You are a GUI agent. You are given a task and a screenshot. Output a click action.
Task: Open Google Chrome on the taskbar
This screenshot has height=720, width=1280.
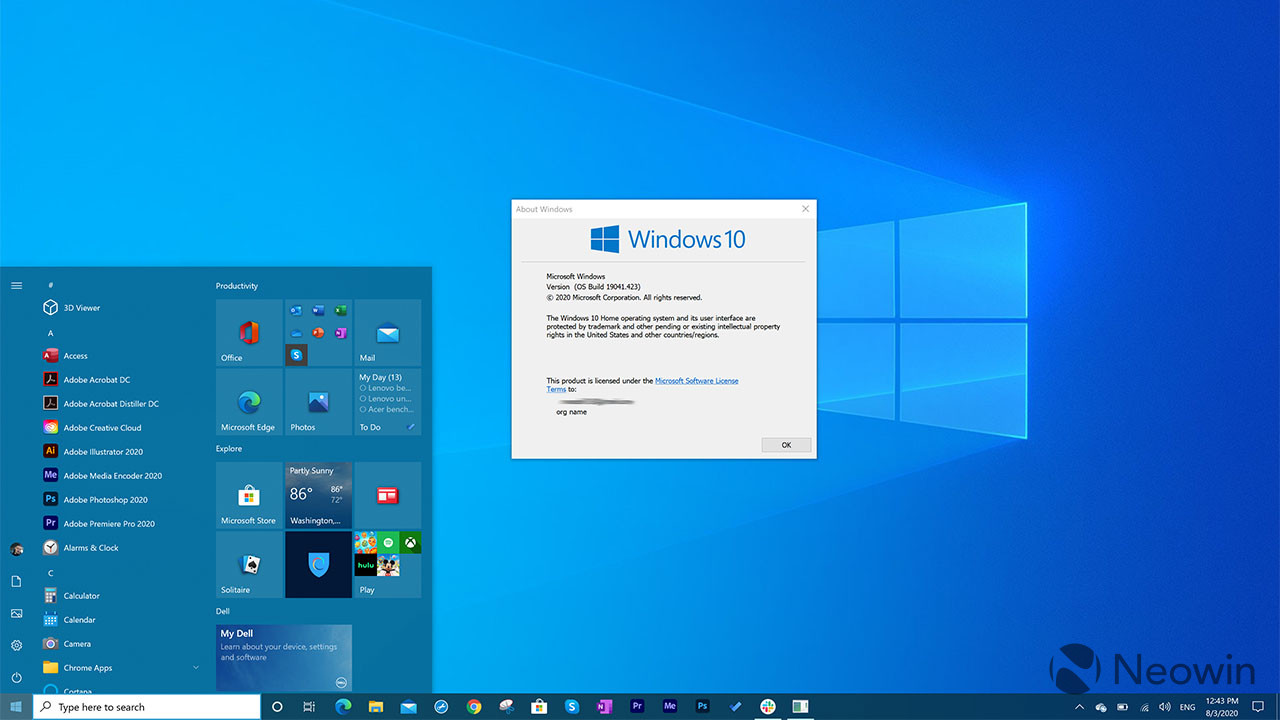point(474,707)
